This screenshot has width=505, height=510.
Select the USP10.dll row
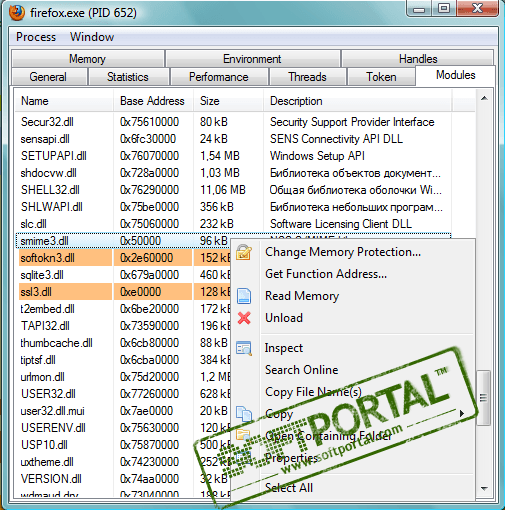point(123,445)
